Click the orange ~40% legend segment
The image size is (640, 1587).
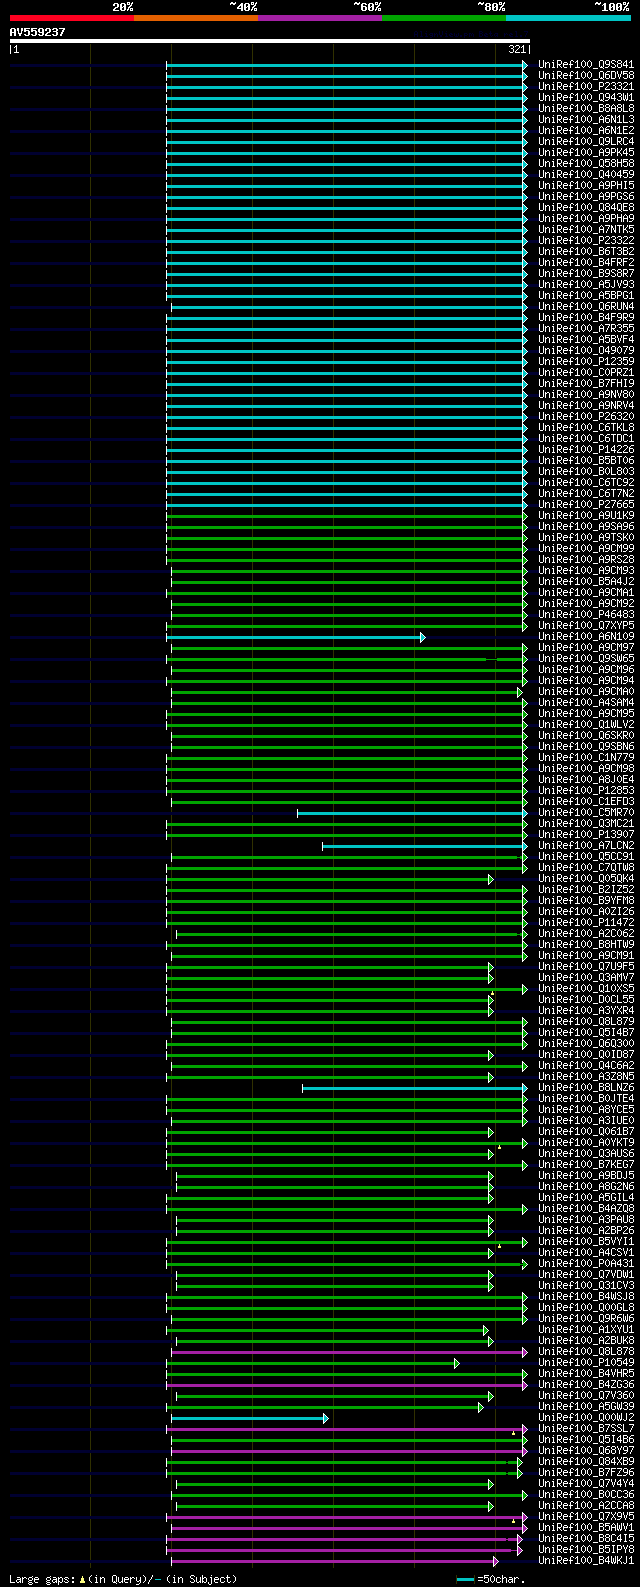[x=195, y=18]
